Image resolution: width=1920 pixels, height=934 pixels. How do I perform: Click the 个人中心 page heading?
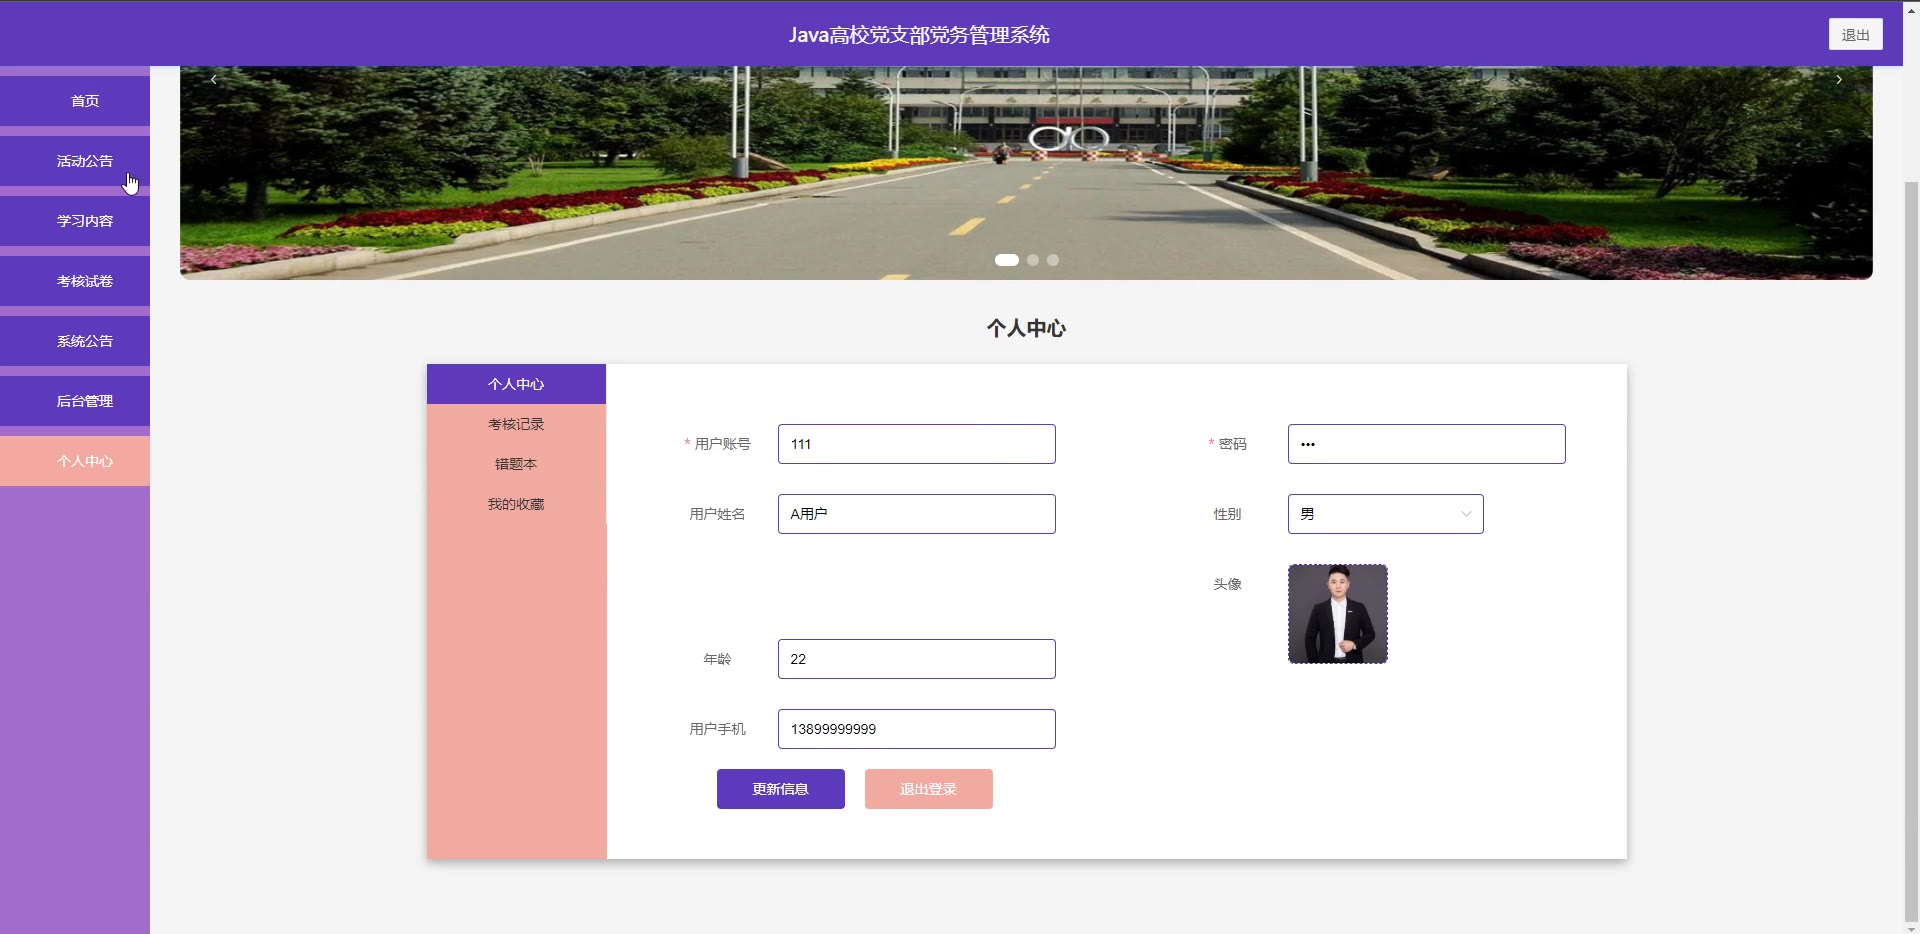1026,328
